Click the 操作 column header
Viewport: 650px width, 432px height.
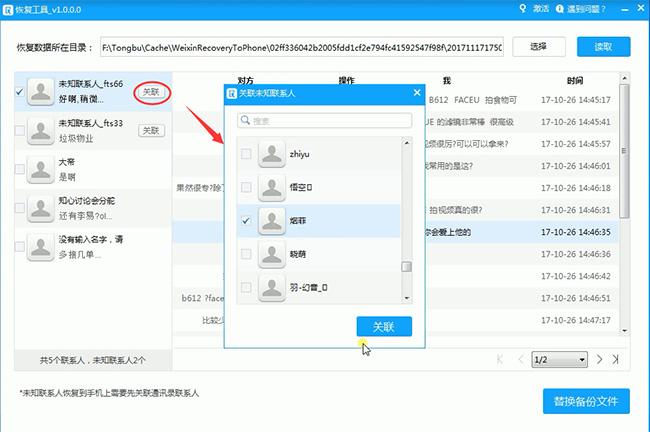pos(347,80)
